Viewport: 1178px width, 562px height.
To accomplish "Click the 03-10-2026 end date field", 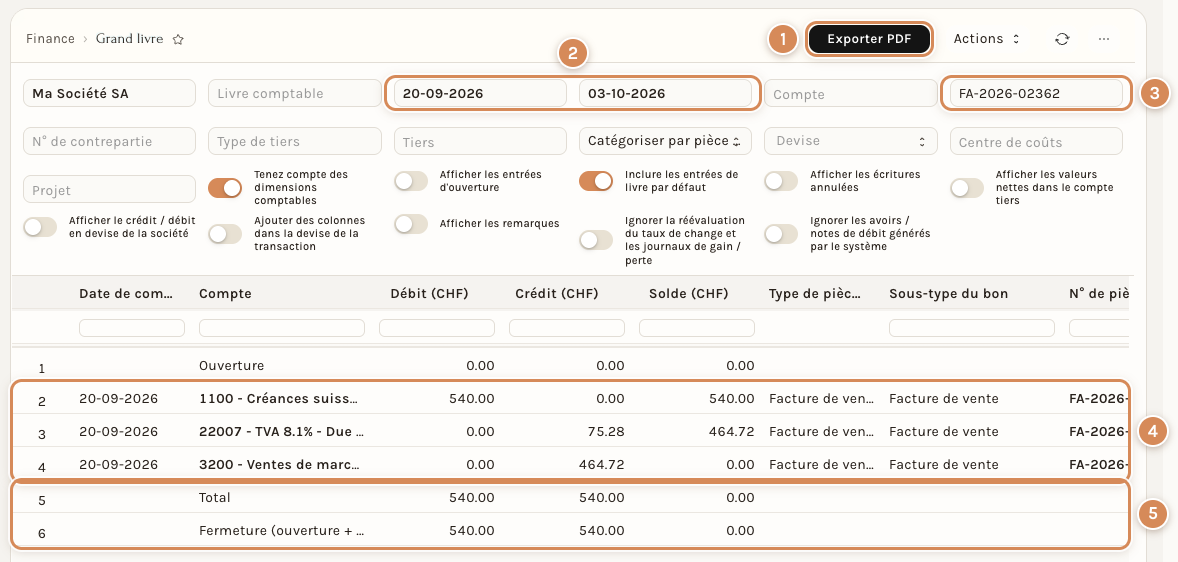I will 665,94.
